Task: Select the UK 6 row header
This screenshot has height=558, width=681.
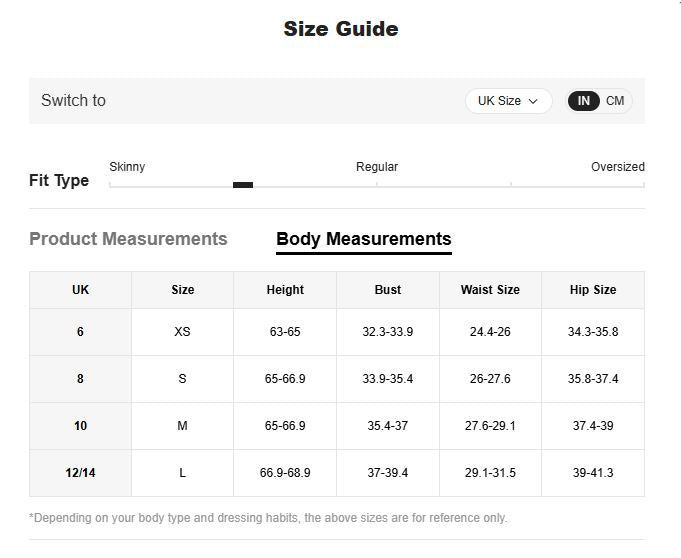Action: (80, 332)
